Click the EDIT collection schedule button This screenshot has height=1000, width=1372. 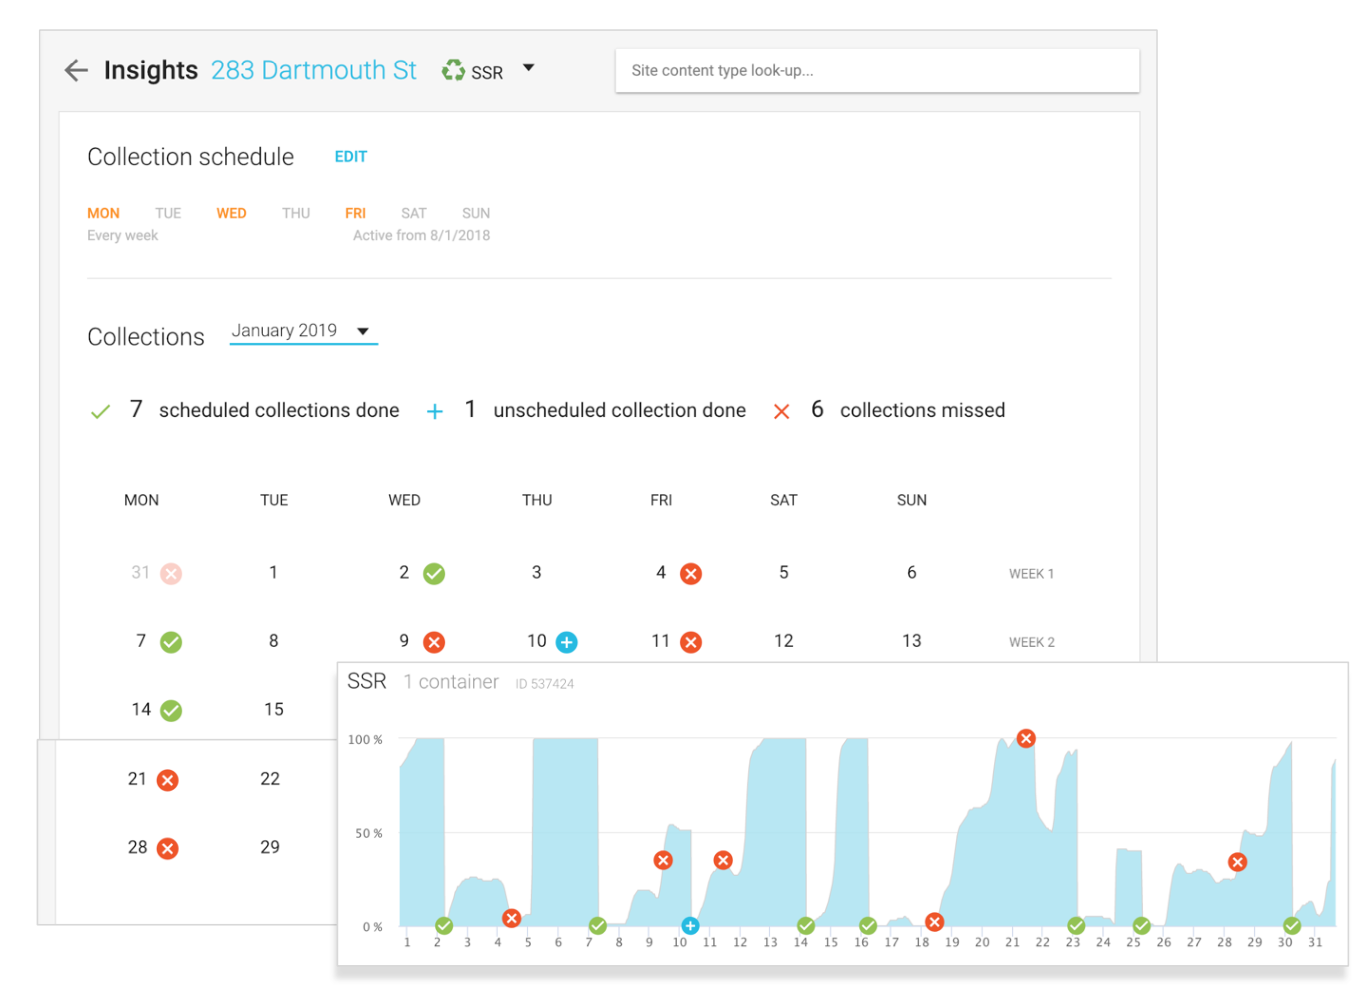(351, 157)
